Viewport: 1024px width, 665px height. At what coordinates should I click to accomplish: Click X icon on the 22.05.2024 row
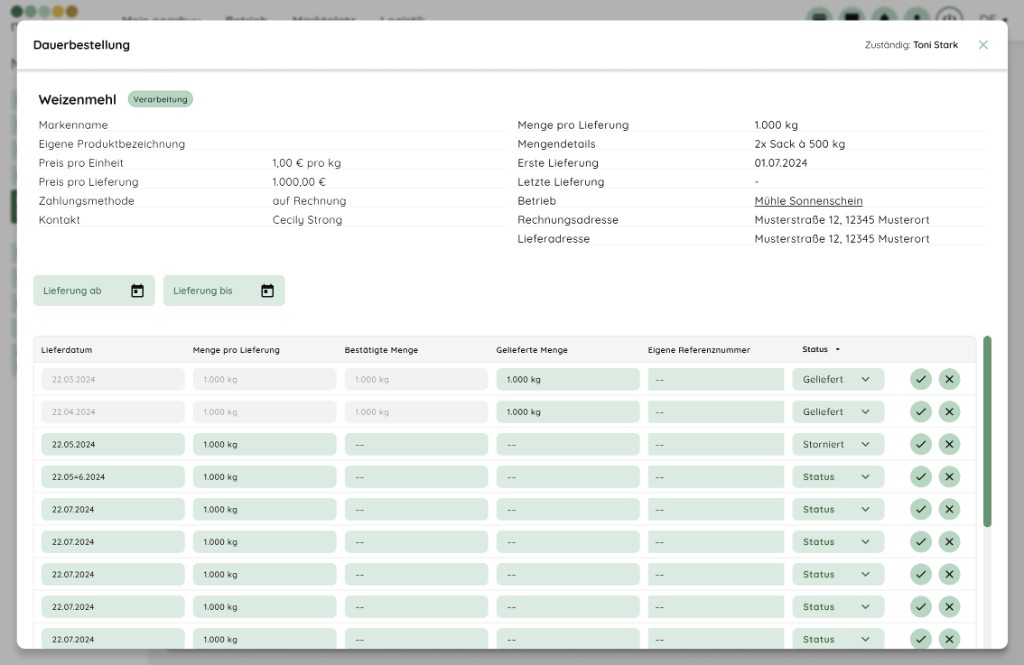pos(950,444)
